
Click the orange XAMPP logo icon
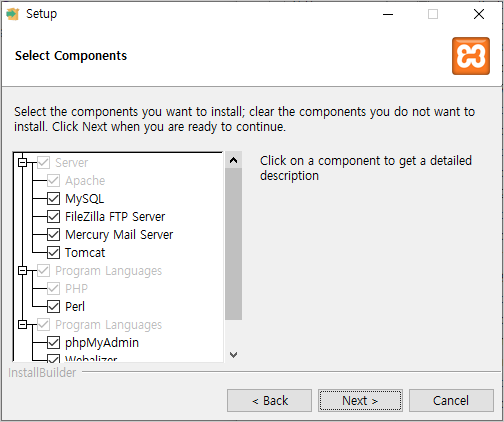pyautogui.click(x=471, y=56)
